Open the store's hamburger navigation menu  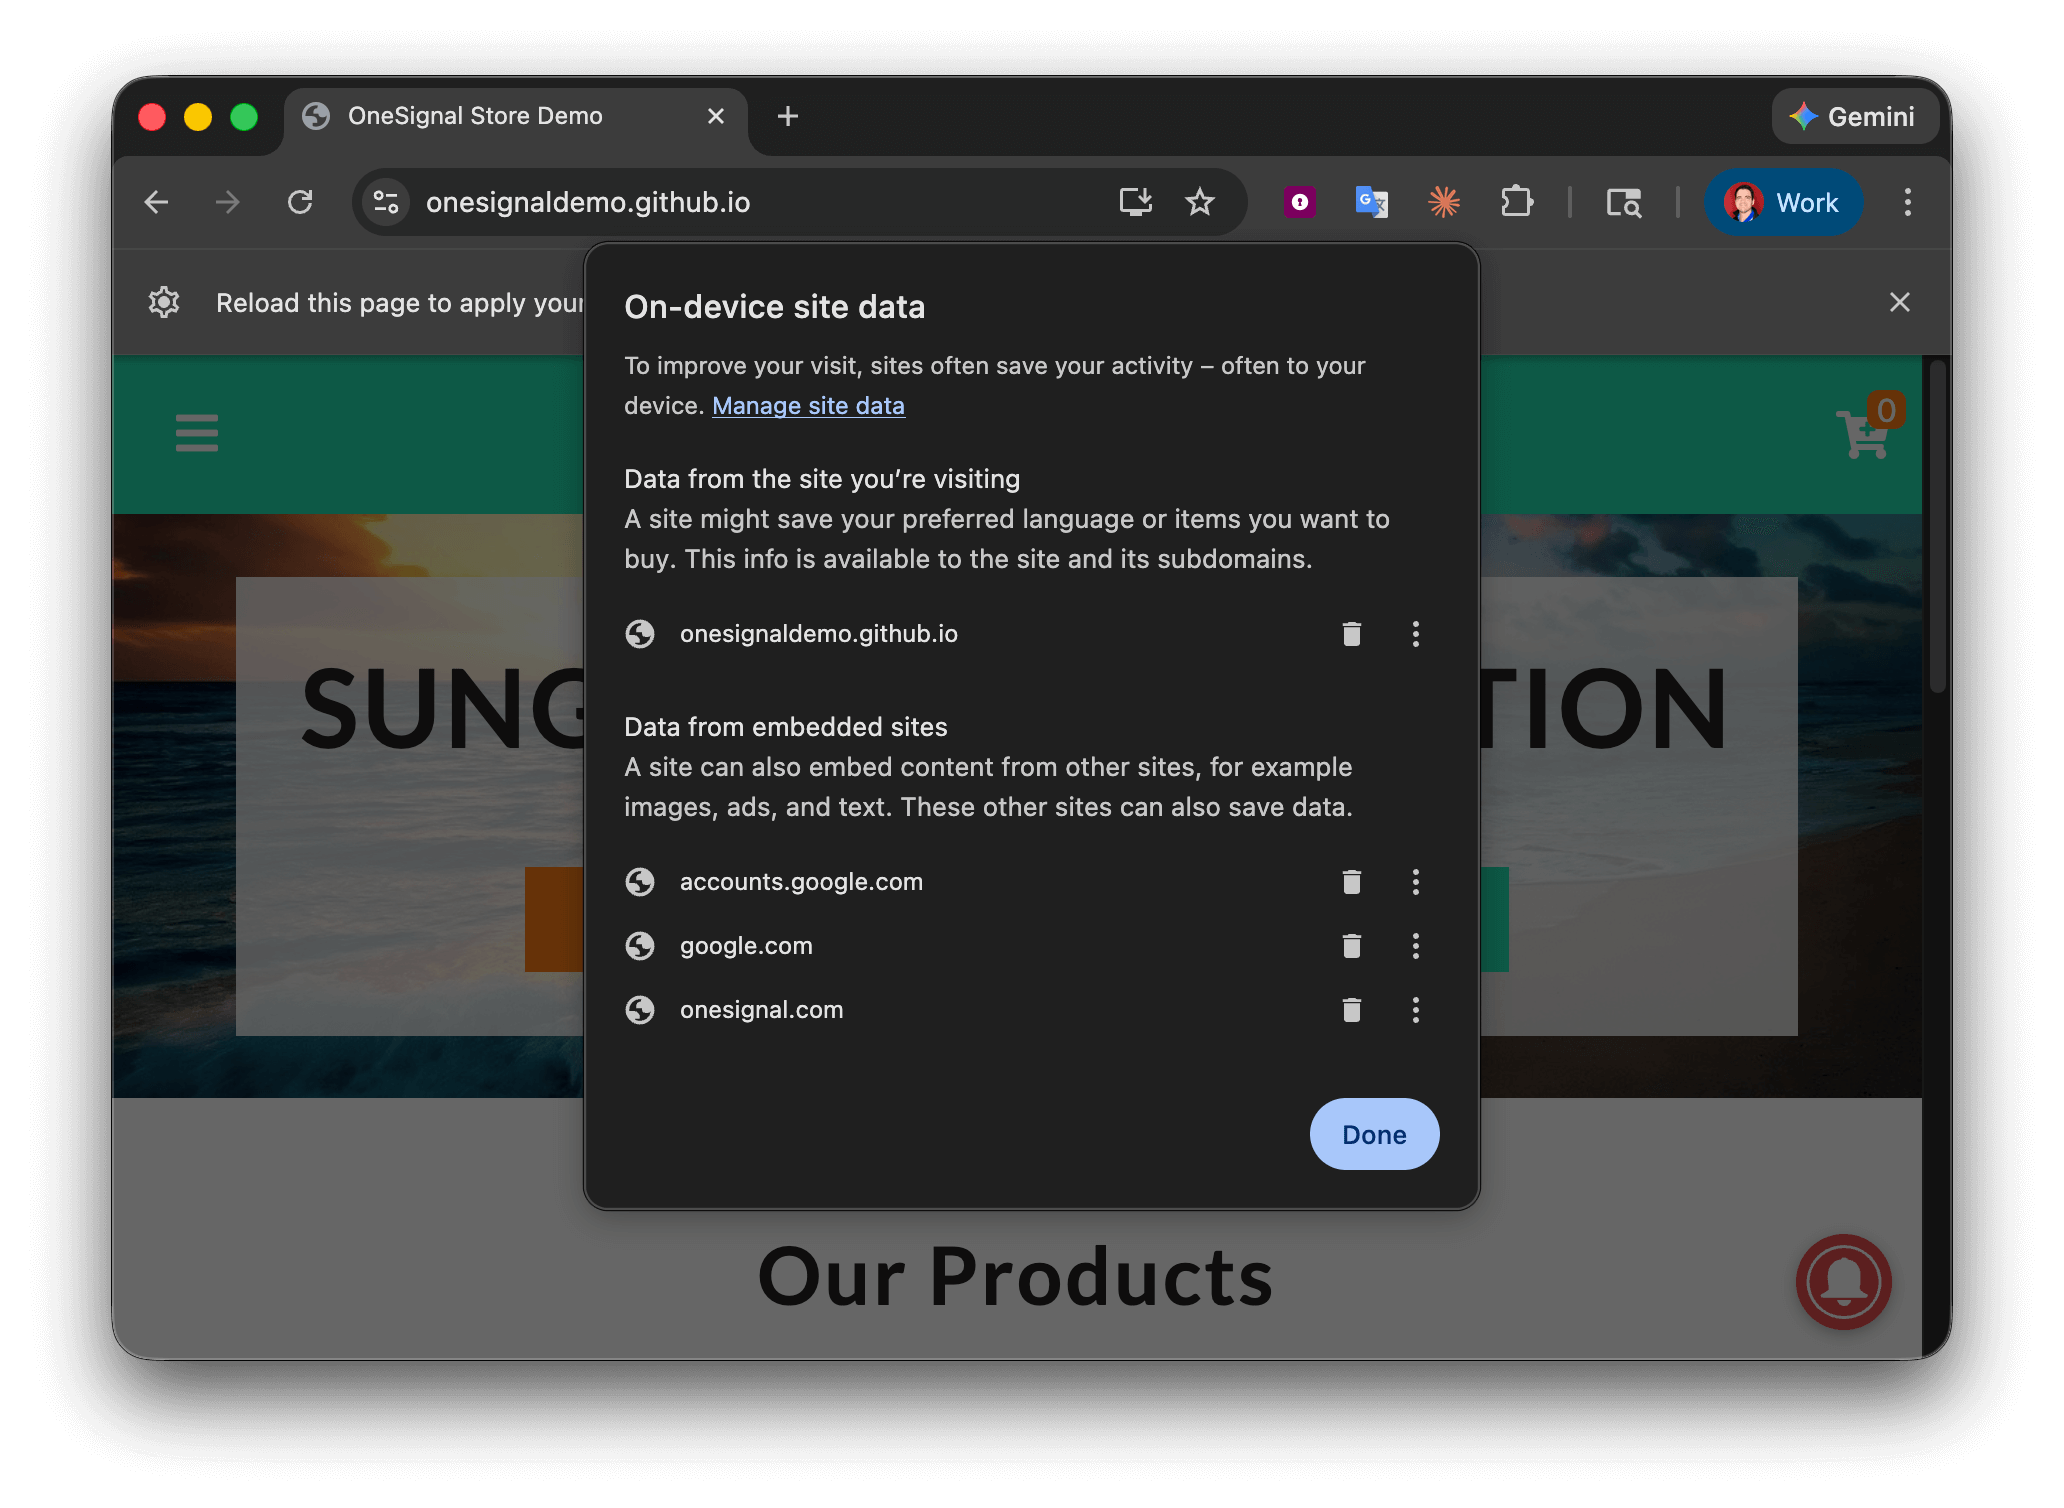coord(196,433)
